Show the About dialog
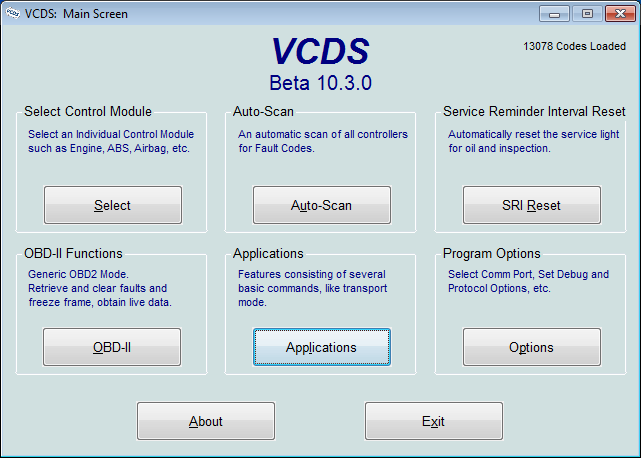Viewport: 641px width, 458px height. pyautogui.click(x=205, y=421)
